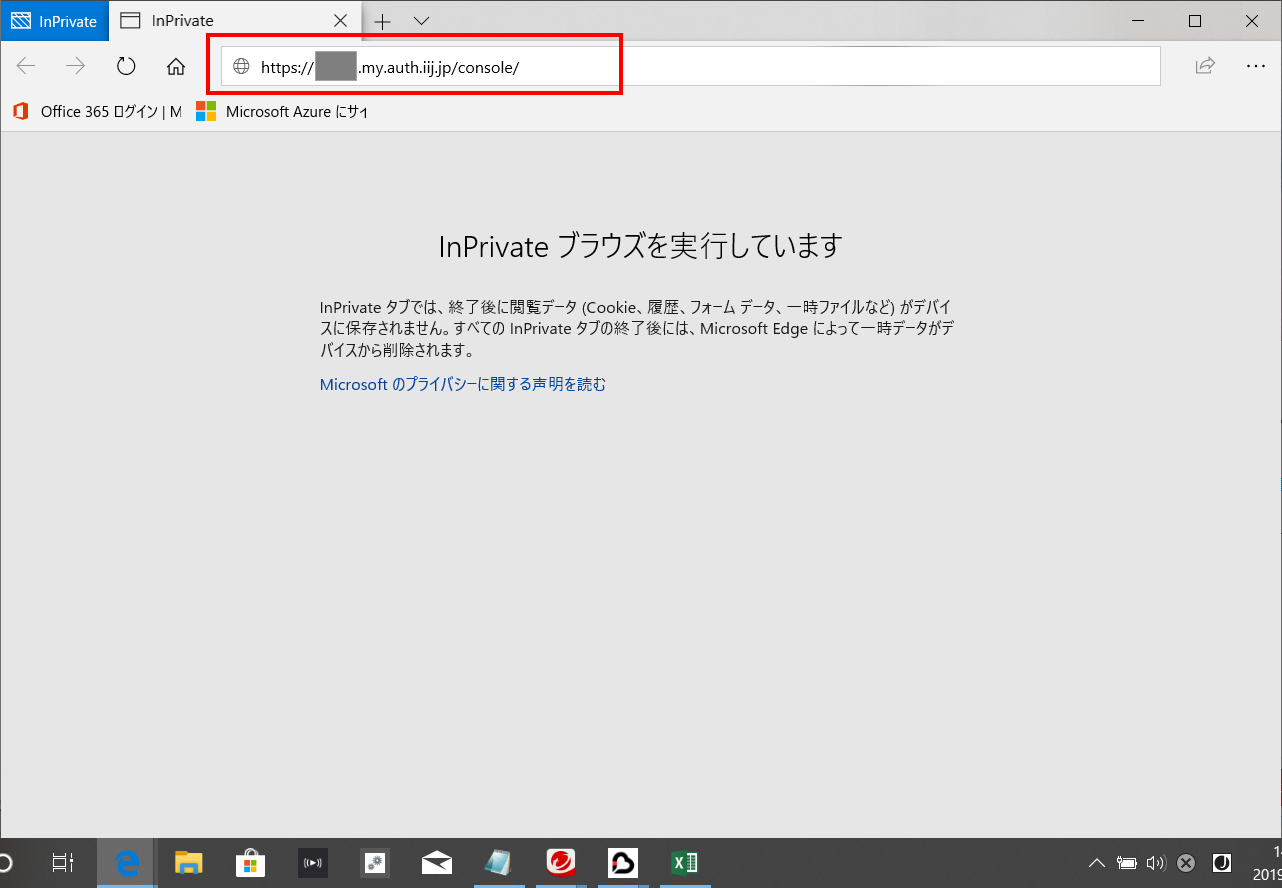Show hidden system tray icons

point(1097,863)
